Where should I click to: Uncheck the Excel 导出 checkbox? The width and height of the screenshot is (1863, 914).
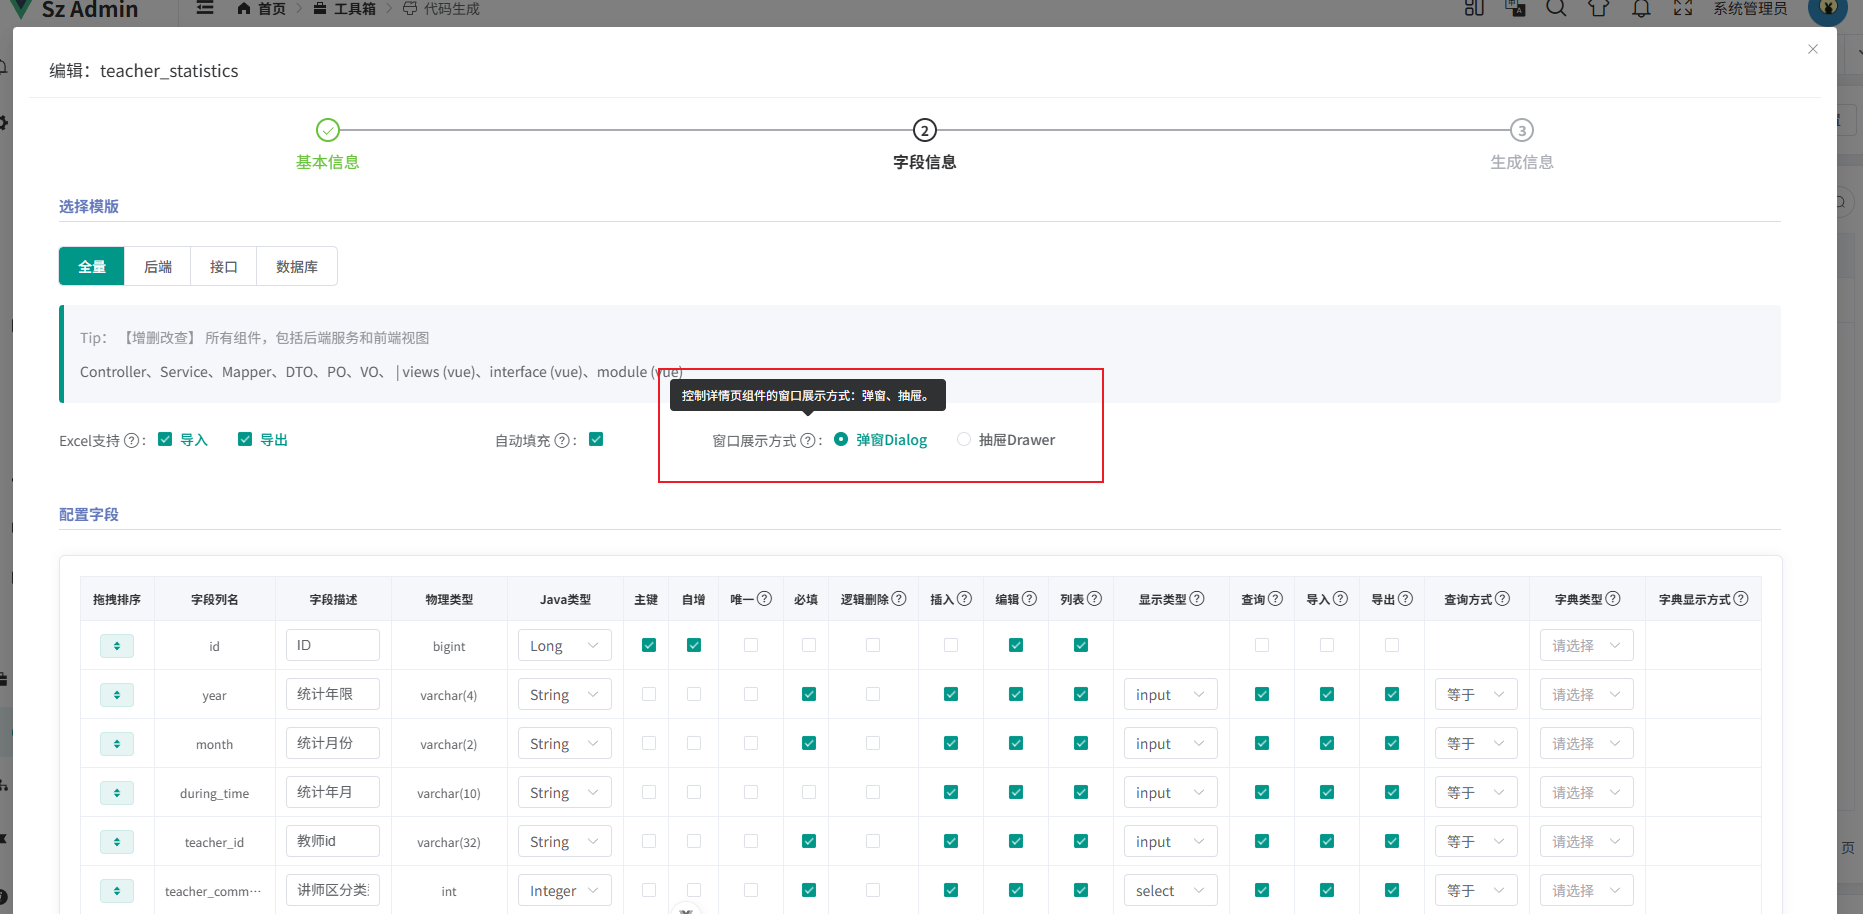pos(245,440)
